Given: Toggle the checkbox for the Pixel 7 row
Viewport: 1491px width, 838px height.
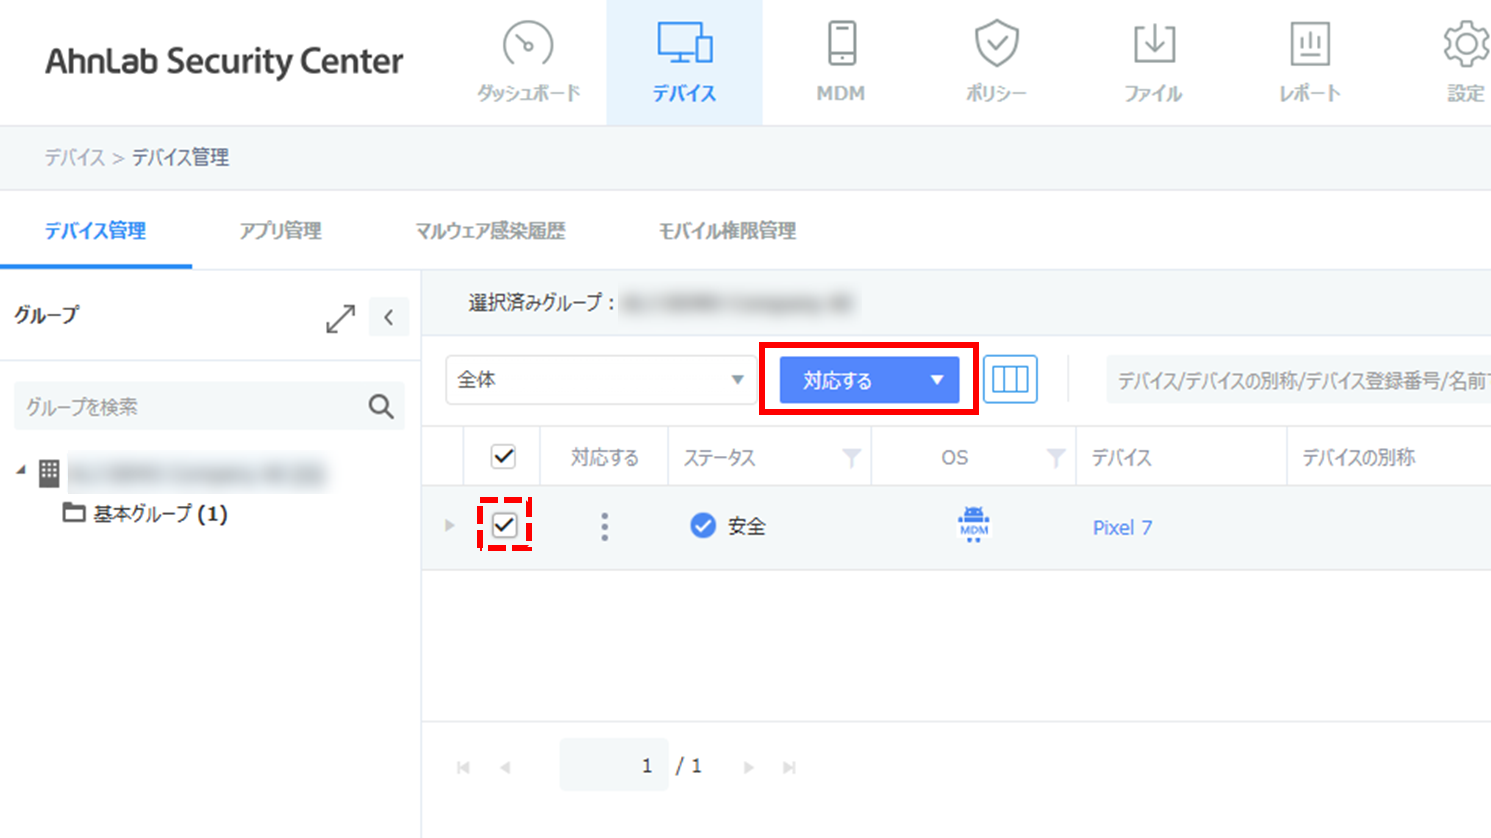Looking at the screenshot, I should 504,525.
